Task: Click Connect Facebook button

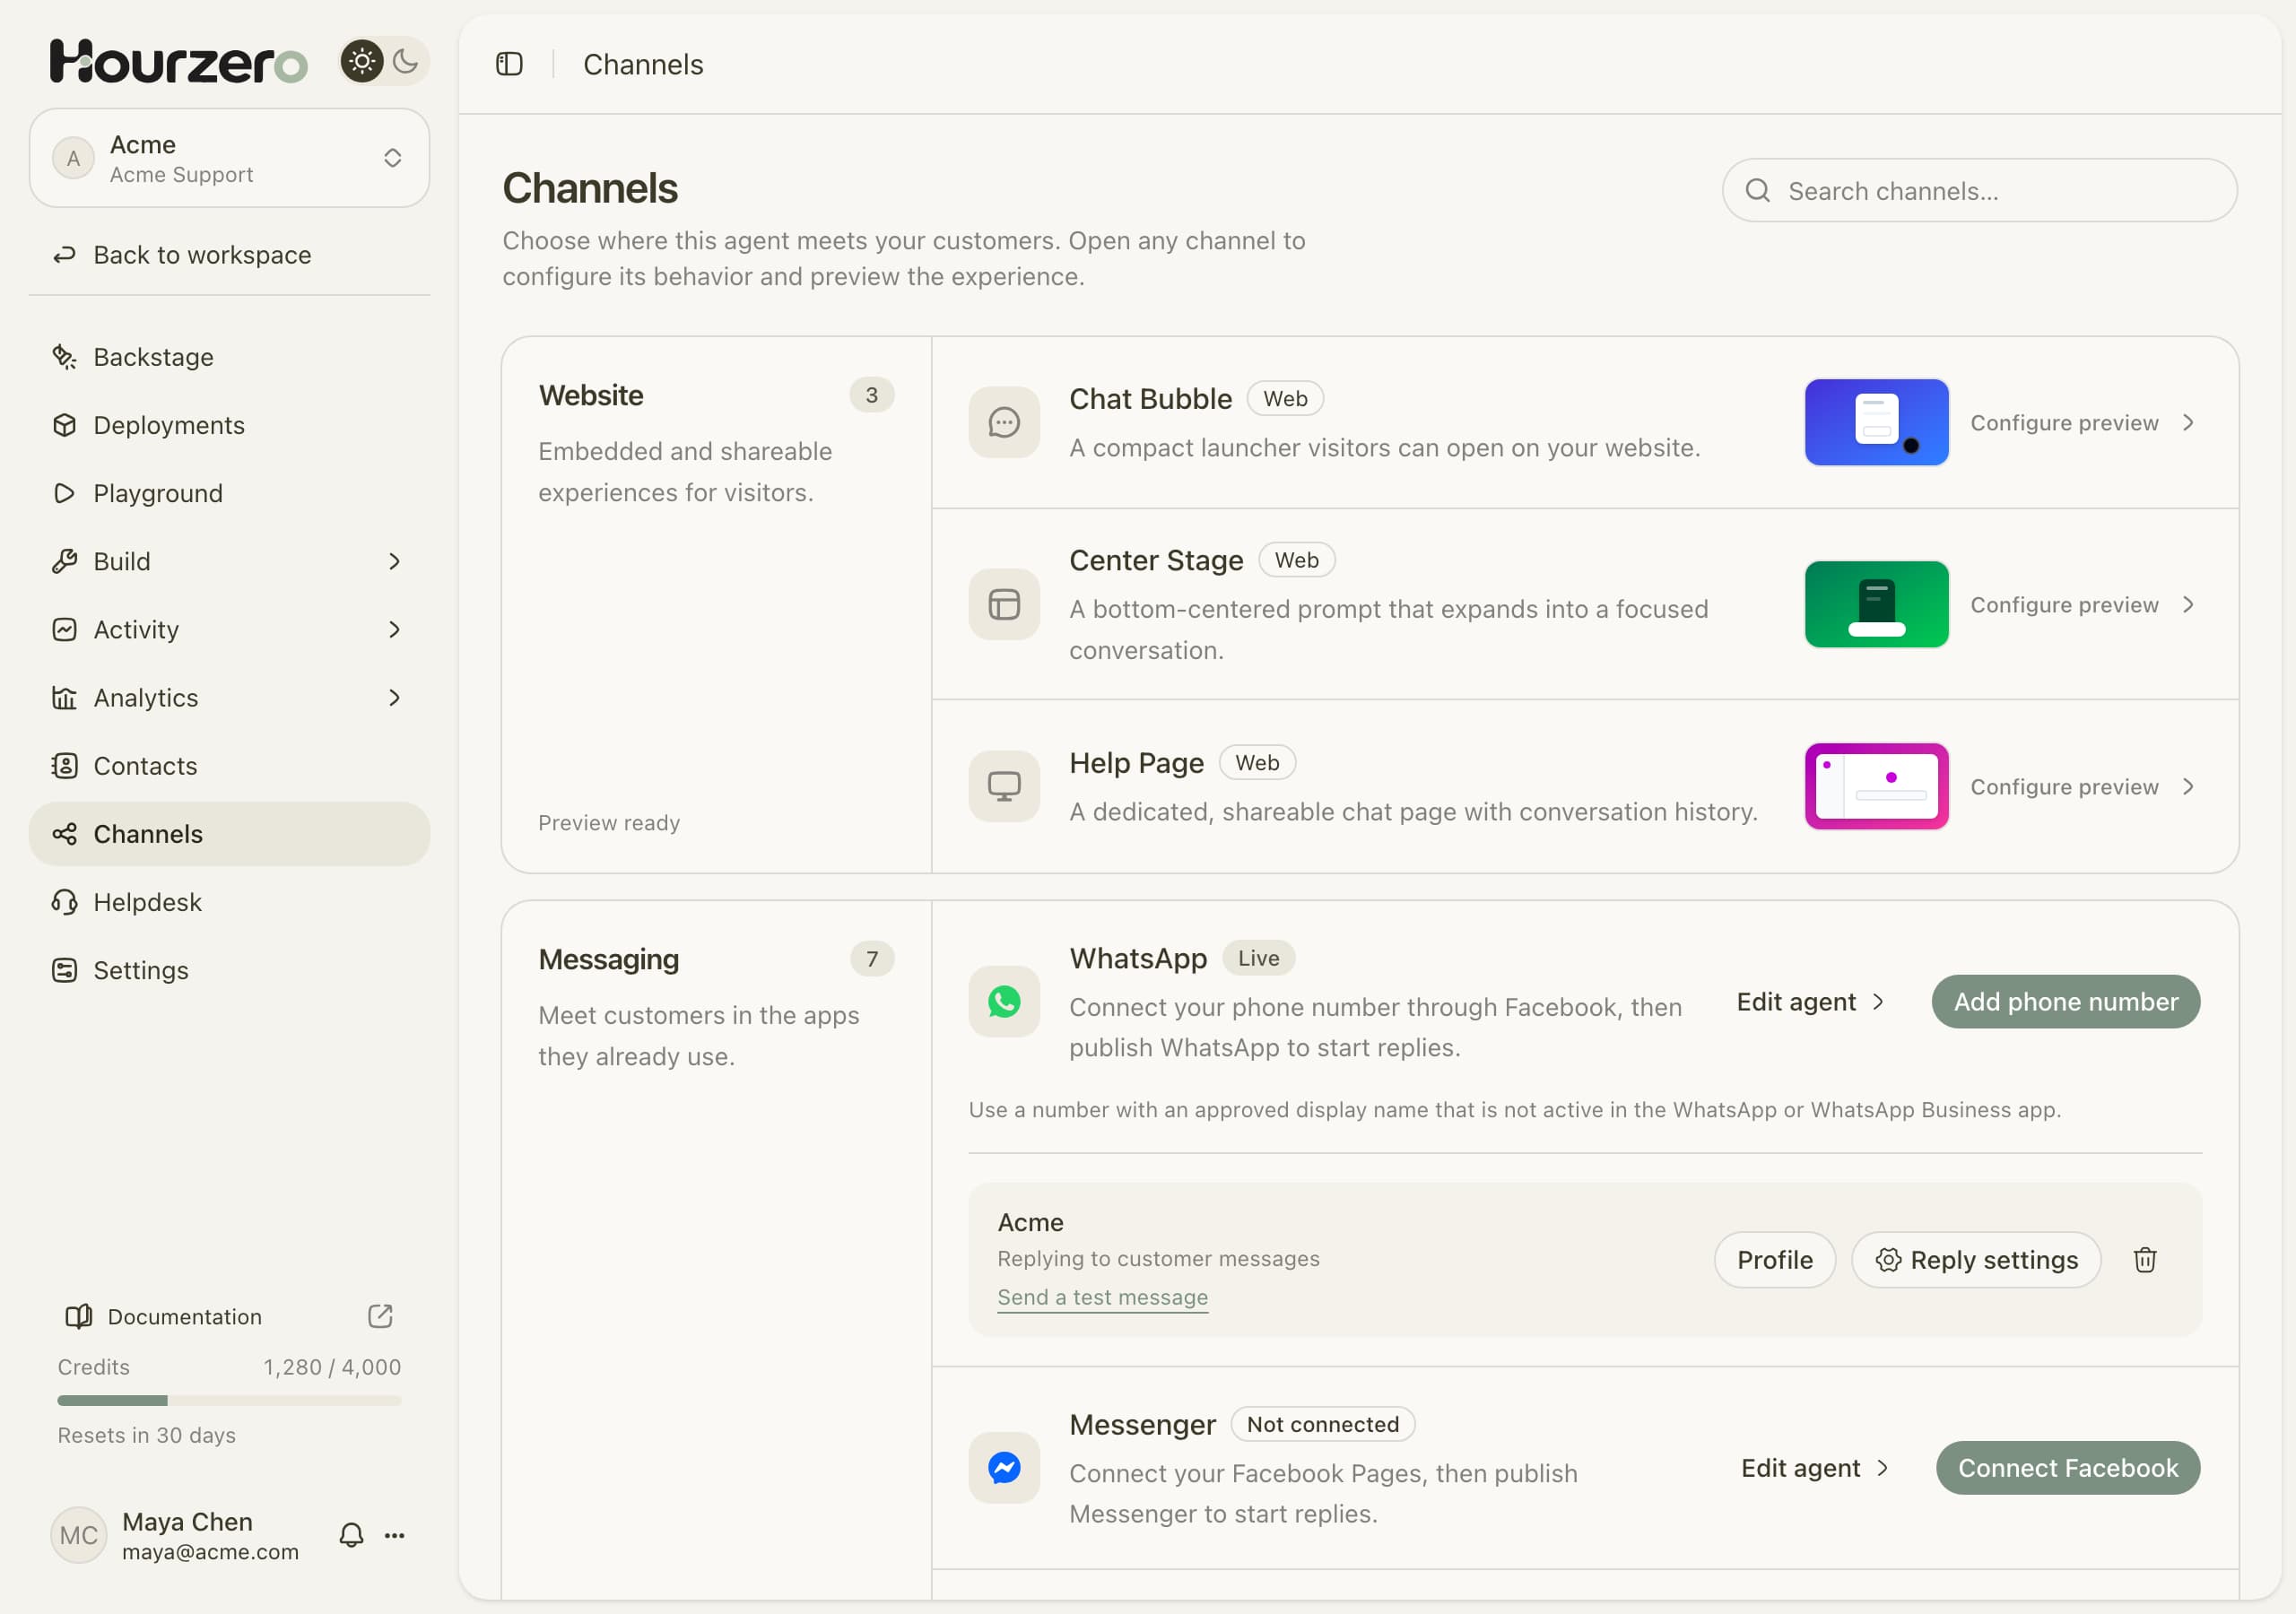Action: pyautogui.click(x=2068, y=1468)
